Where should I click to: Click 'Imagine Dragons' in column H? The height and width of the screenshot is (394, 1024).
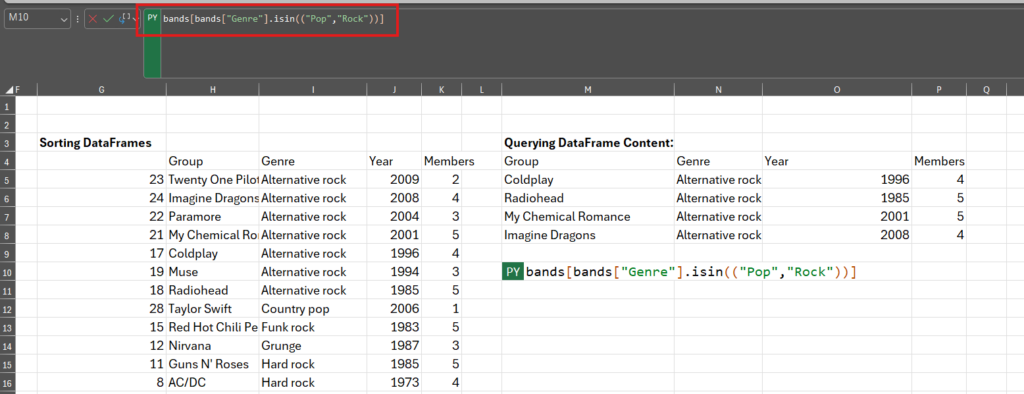(x=213, y=198)
